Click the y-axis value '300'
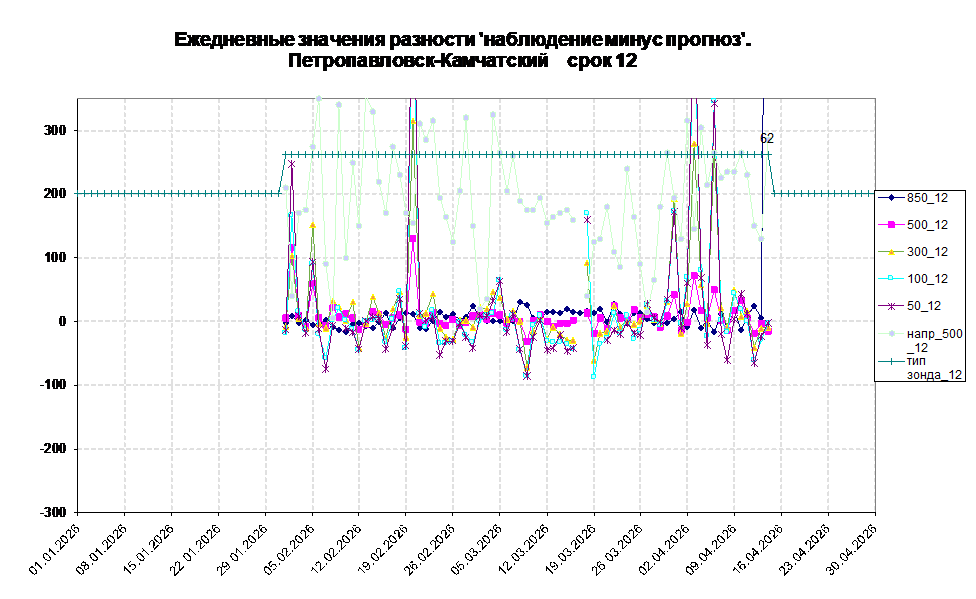Viewport: 976px width, 599px height. (55, 130)
